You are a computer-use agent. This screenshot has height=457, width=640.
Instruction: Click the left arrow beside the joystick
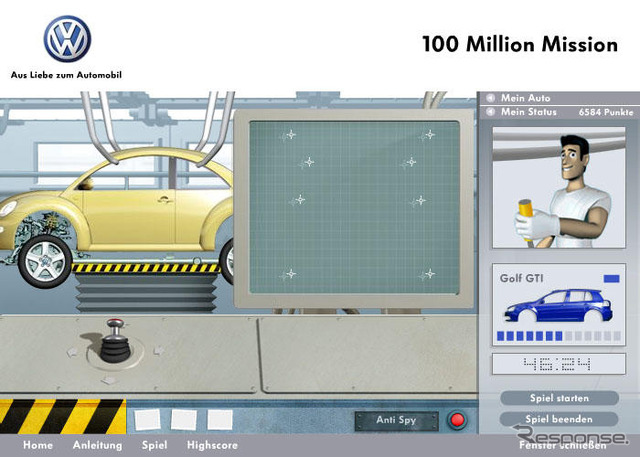click(71, 352)
